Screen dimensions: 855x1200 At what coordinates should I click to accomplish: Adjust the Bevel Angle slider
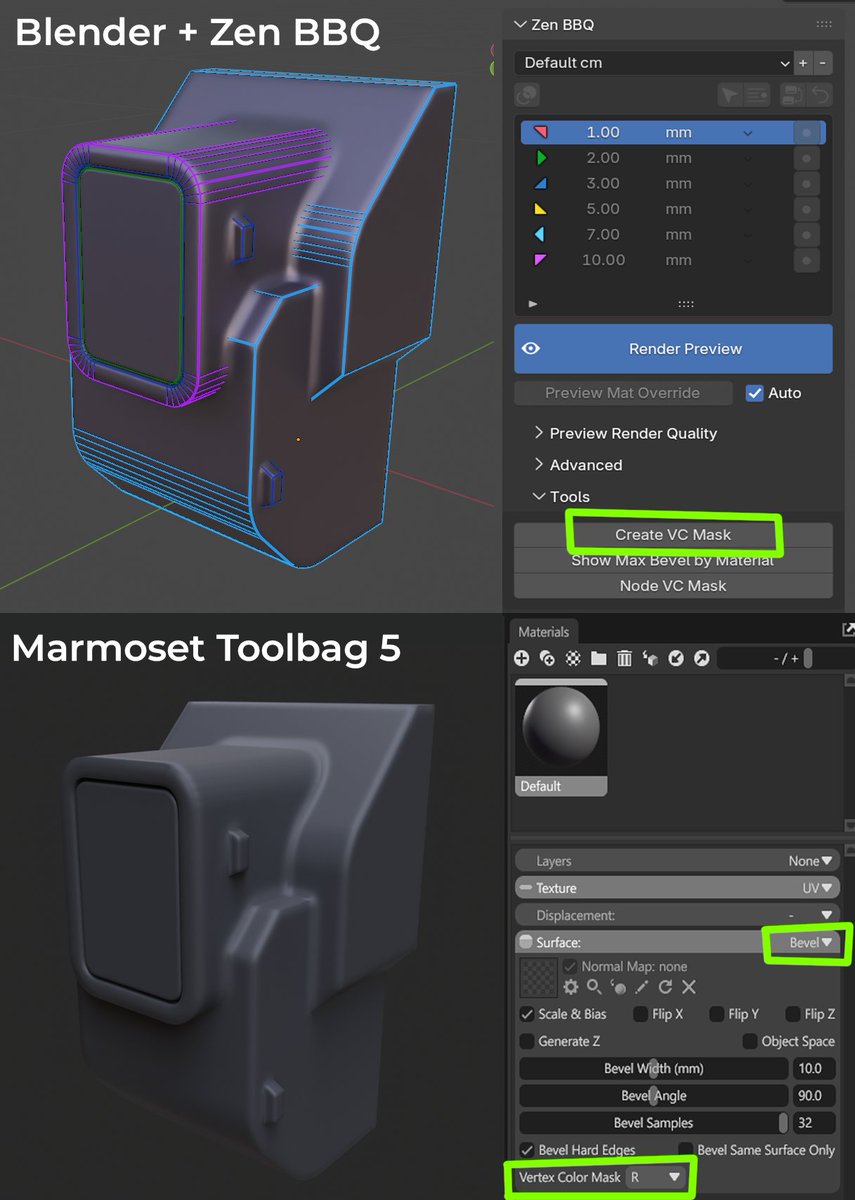tap(654, 1096)
